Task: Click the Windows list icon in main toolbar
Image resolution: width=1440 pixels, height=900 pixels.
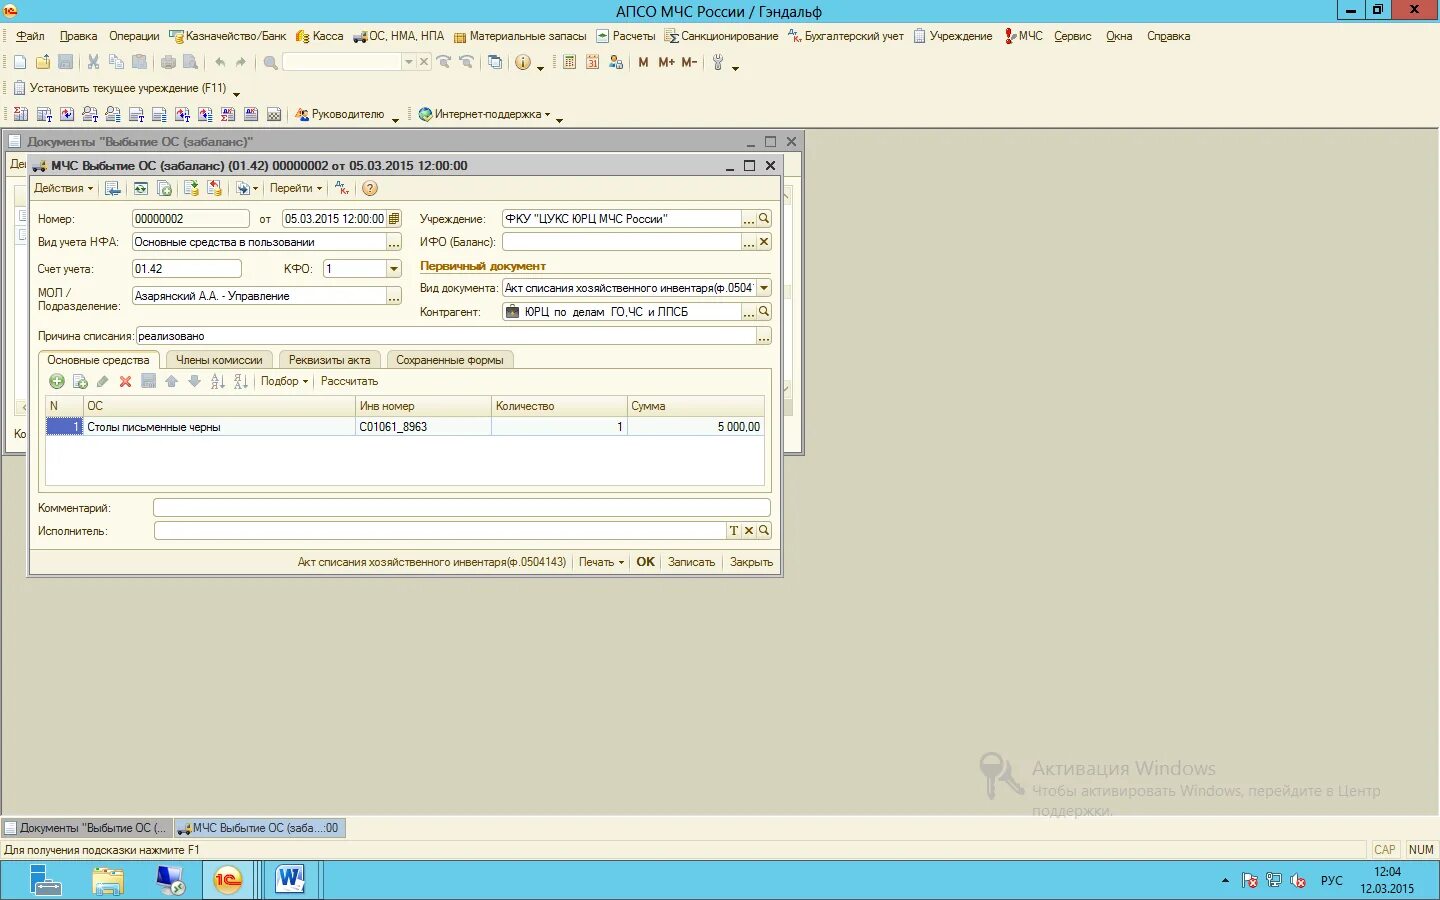Action: tap(495, 62)
